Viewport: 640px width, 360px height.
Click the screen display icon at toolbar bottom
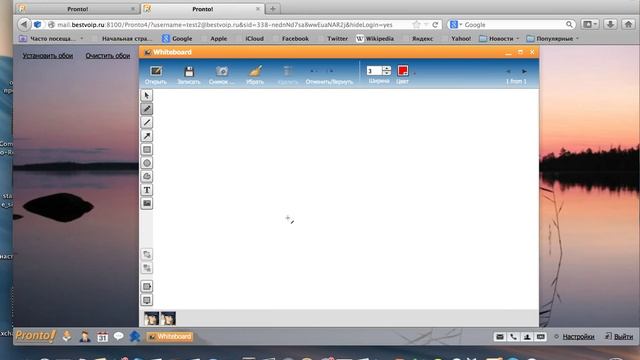click(x=147, y=300)
